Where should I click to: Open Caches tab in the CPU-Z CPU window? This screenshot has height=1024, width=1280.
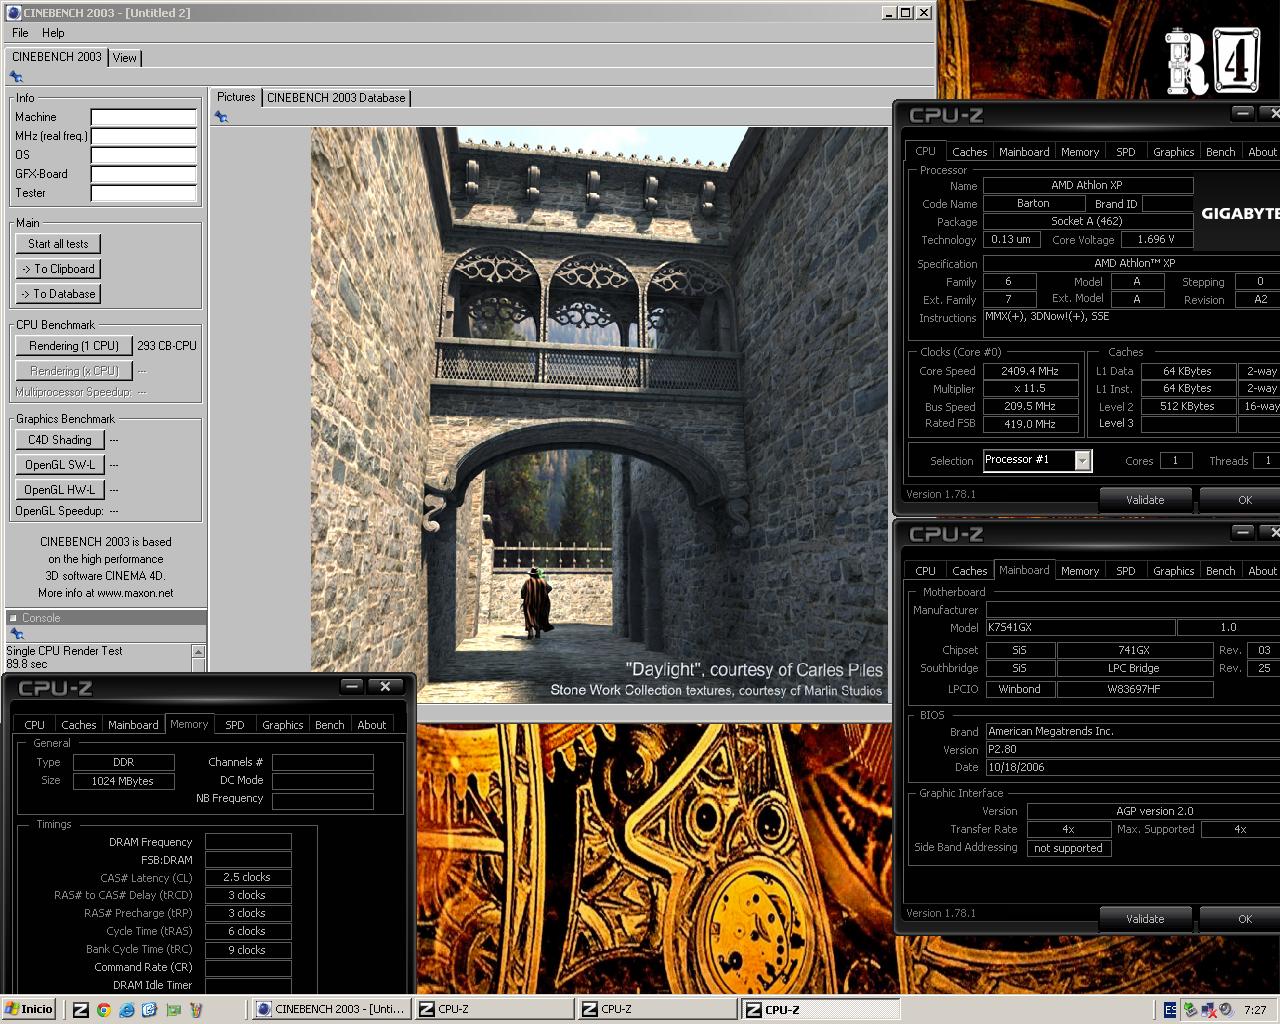coord(969,152)
